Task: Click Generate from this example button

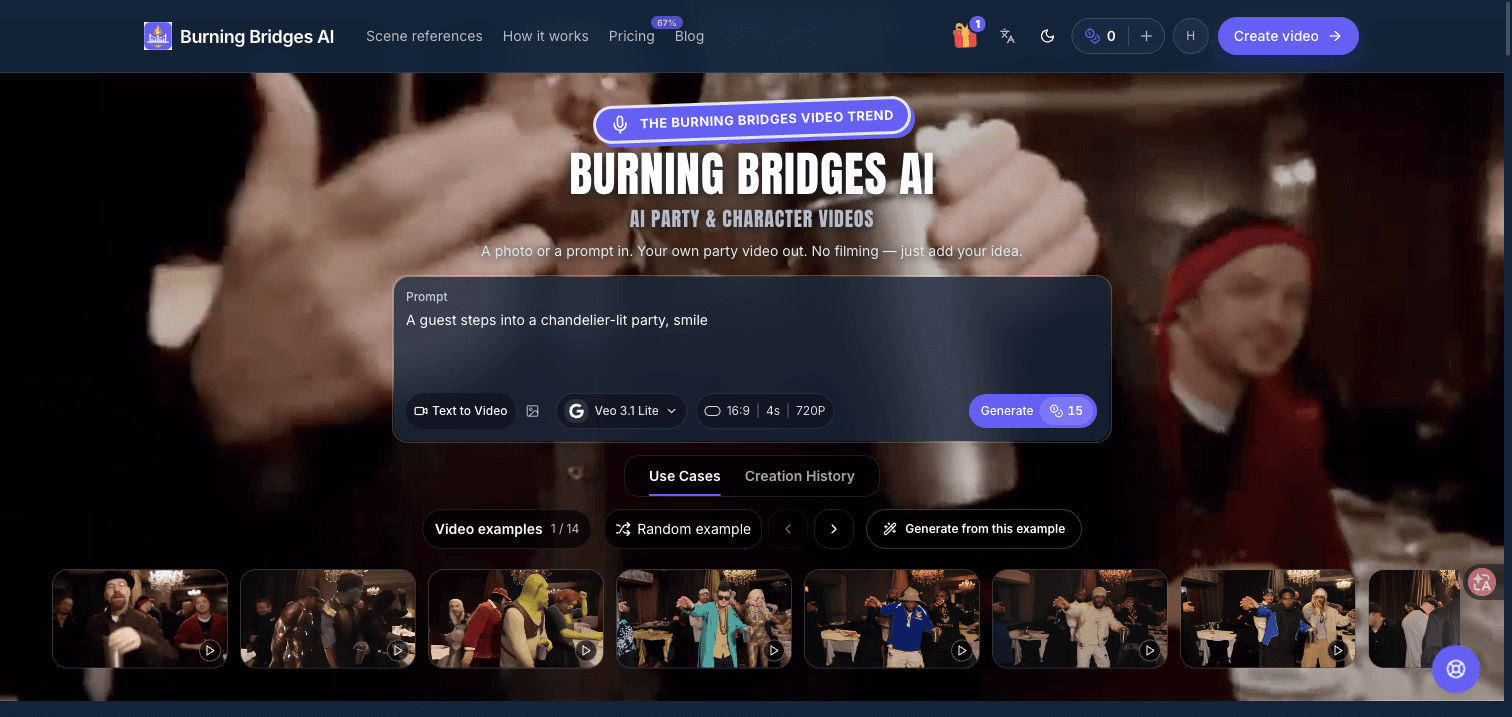Action: tap(974, 529)
